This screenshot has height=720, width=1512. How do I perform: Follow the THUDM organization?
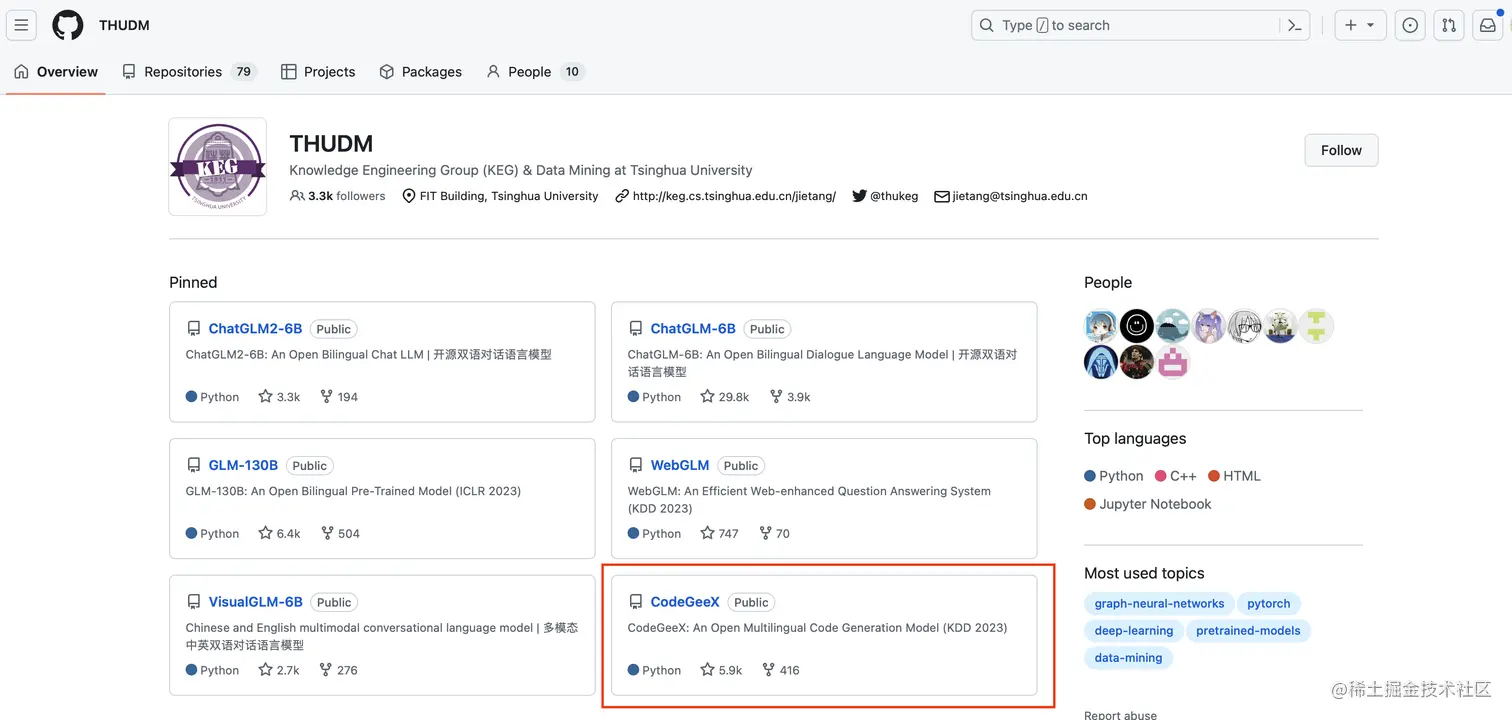[x=1341, y=150]
